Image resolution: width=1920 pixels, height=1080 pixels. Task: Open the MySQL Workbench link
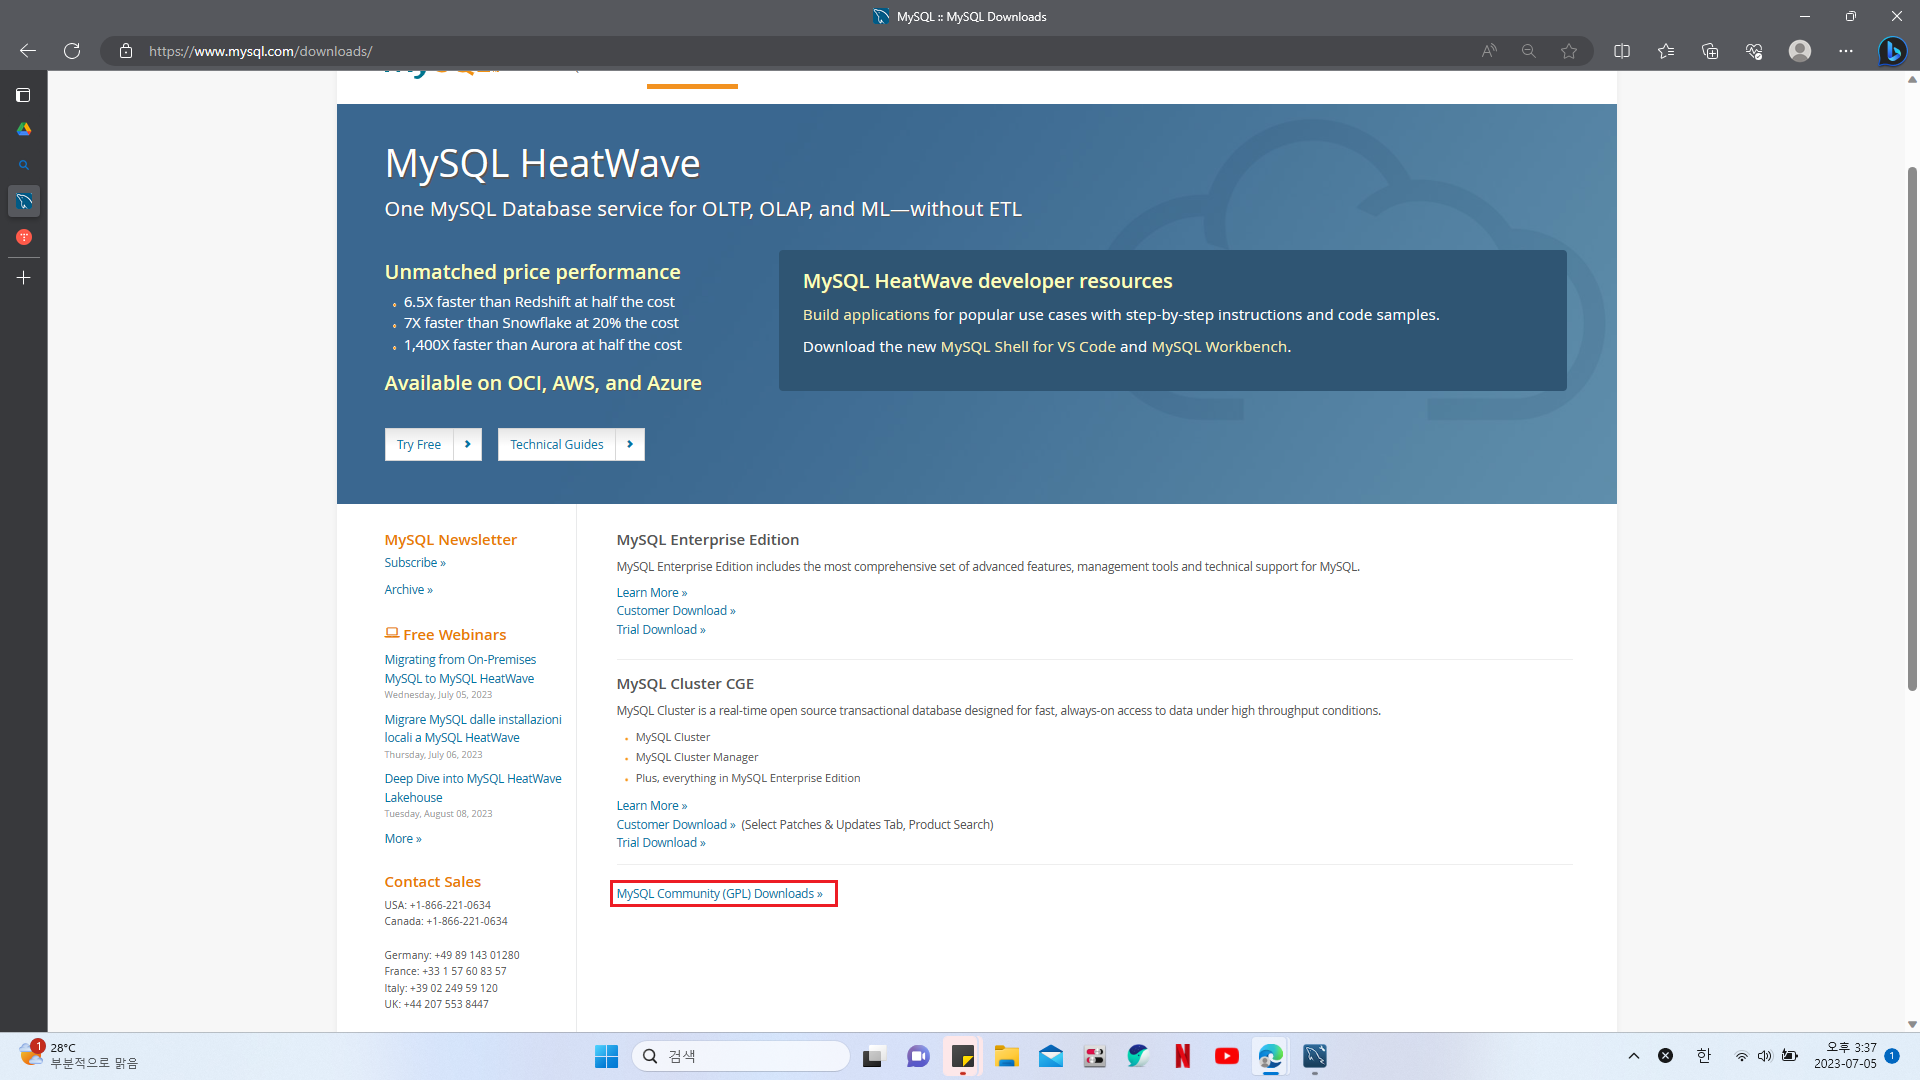click(1219, 346)
